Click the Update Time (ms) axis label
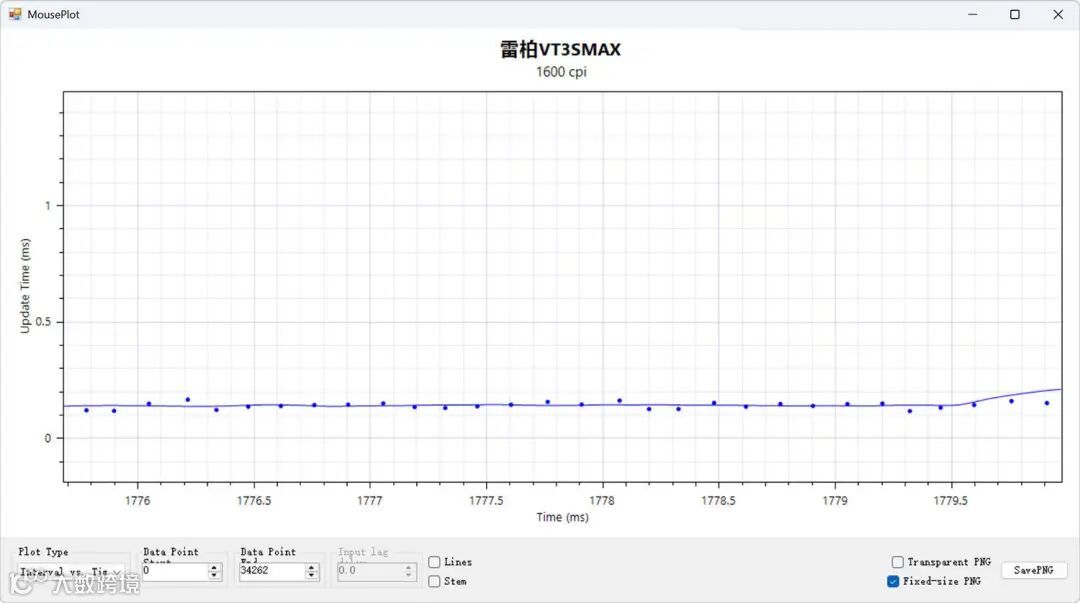 [x=25, y=286]
